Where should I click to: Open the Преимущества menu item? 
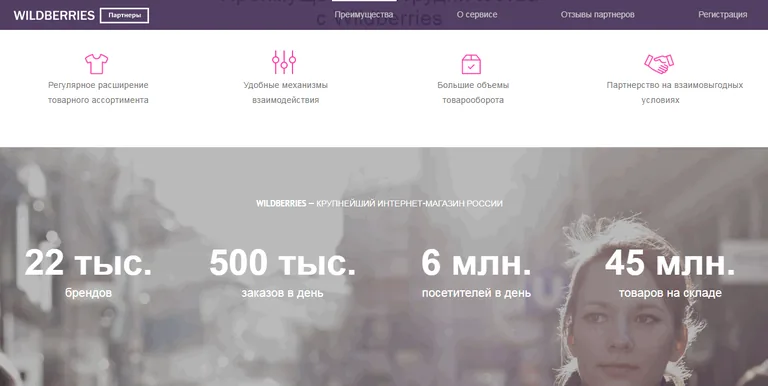tap(363, 15)
